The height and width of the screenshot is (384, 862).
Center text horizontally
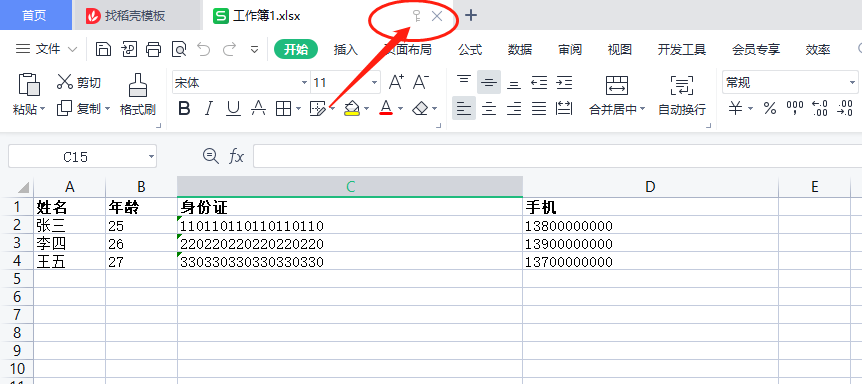coord(489,108)
